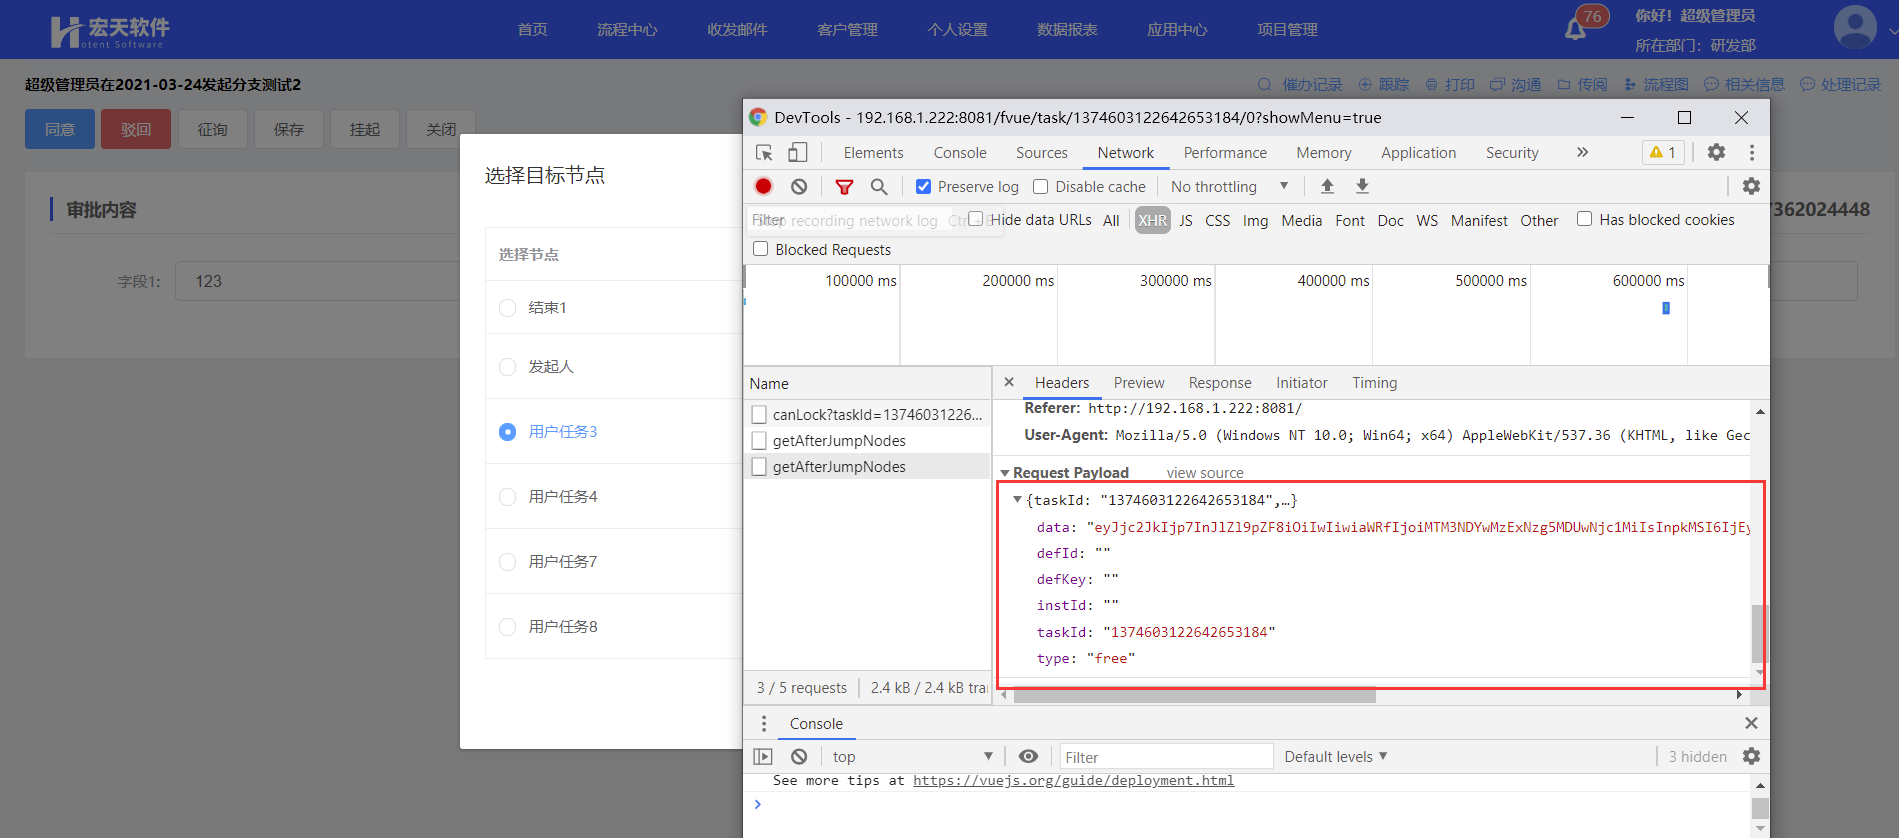Open the Default levels dropdown
Image resolution: width=1899 pixels, height=838 pixels.
click(1335, 756)
